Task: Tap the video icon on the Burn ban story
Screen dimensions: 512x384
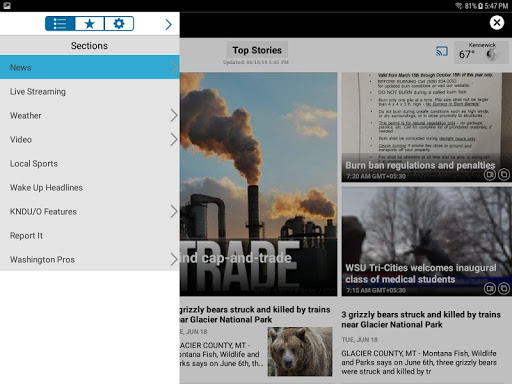Action: pos(490,174)
